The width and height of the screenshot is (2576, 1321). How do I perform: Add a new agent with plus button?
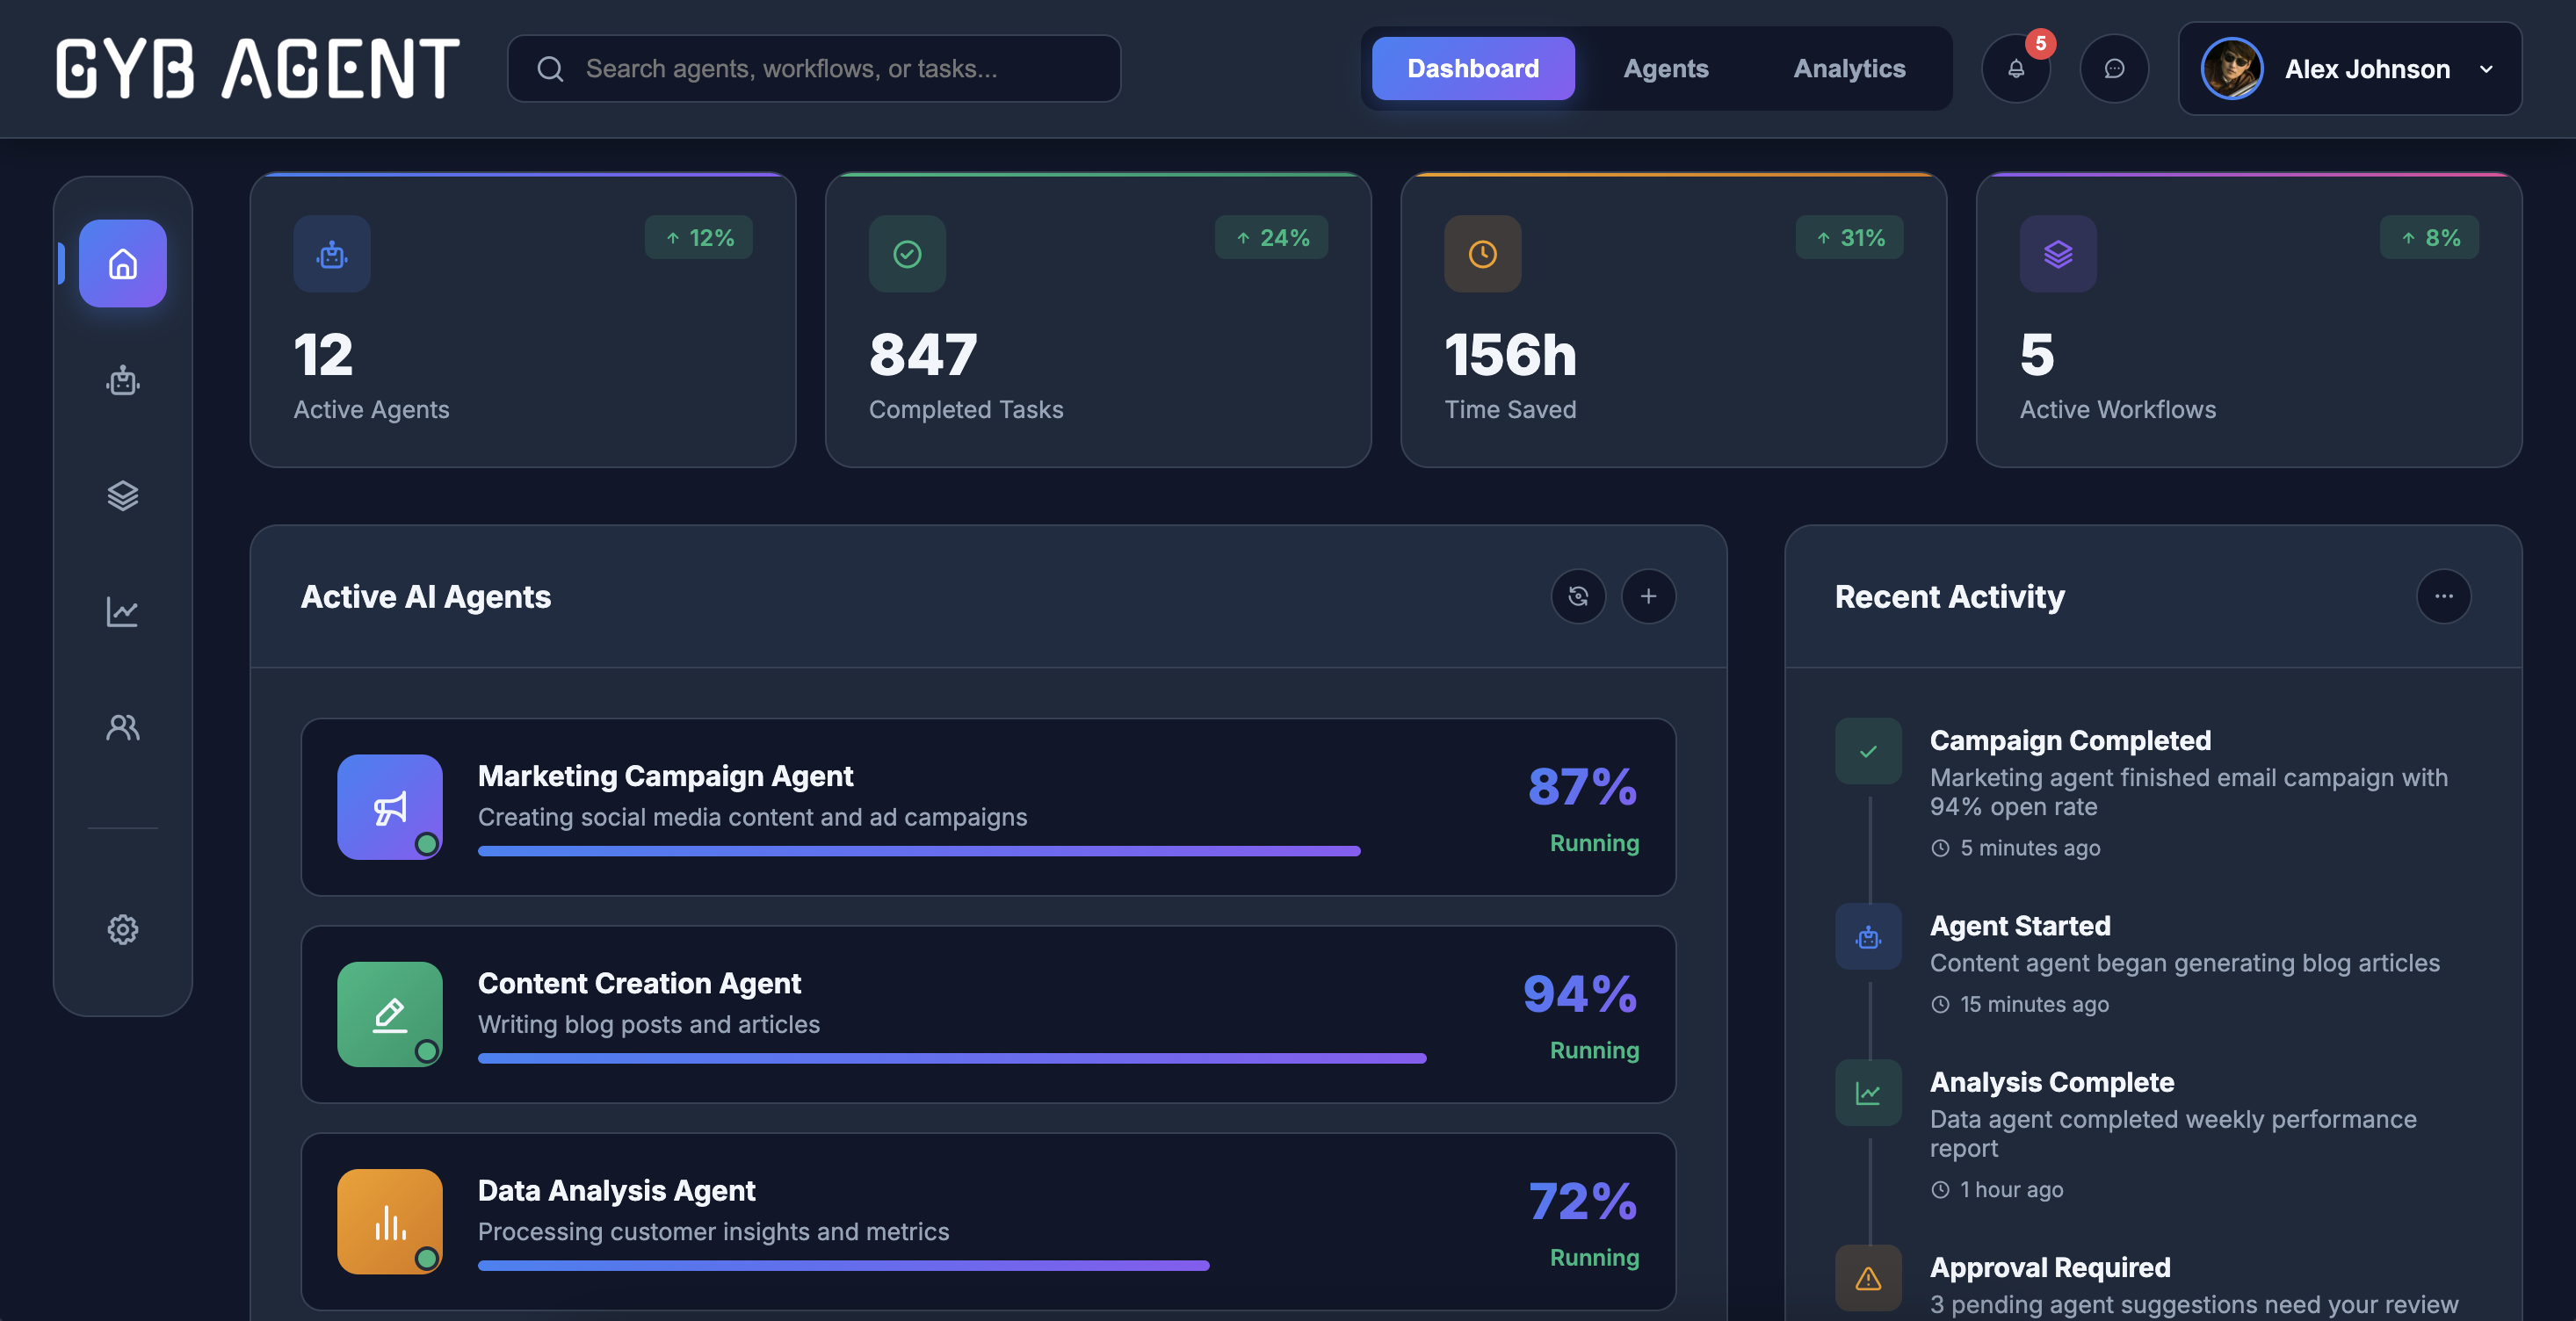pos(1648,597)
